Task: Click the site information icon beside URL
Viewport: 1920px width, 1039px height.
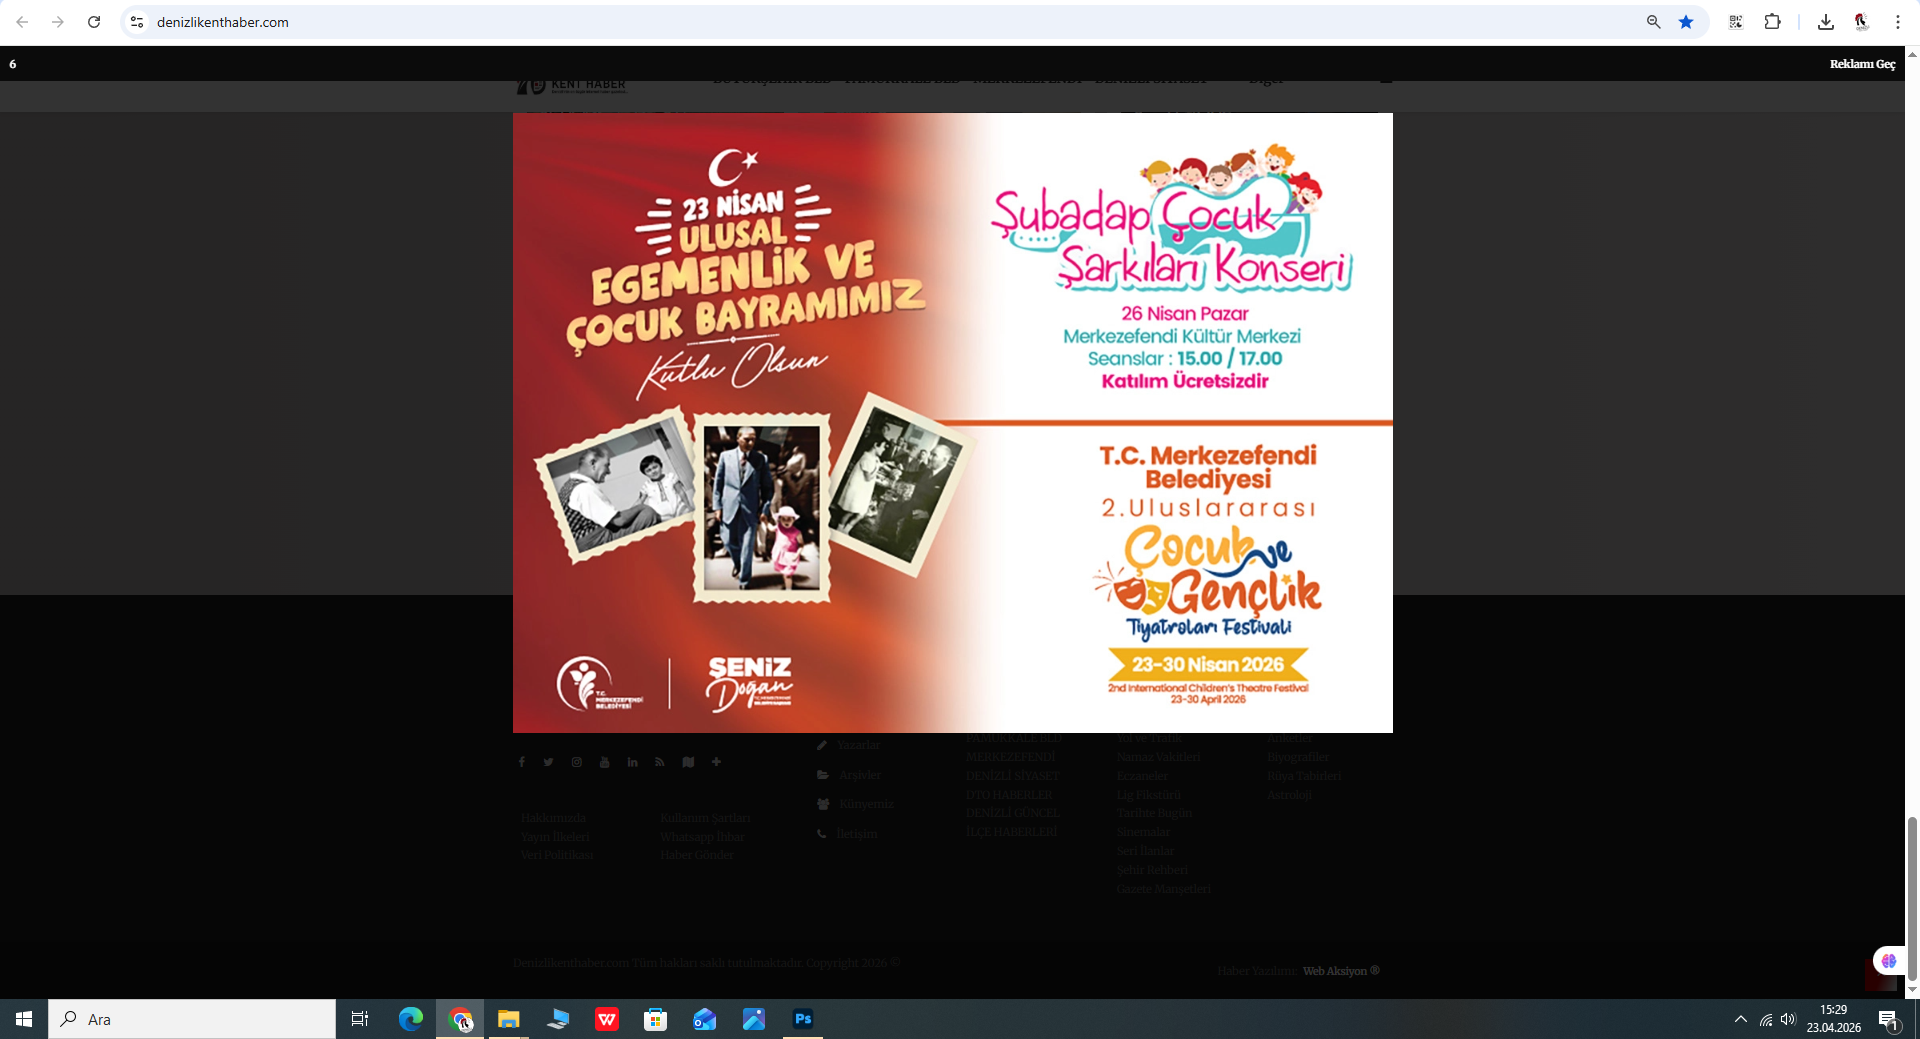Action: coord(137,22)
